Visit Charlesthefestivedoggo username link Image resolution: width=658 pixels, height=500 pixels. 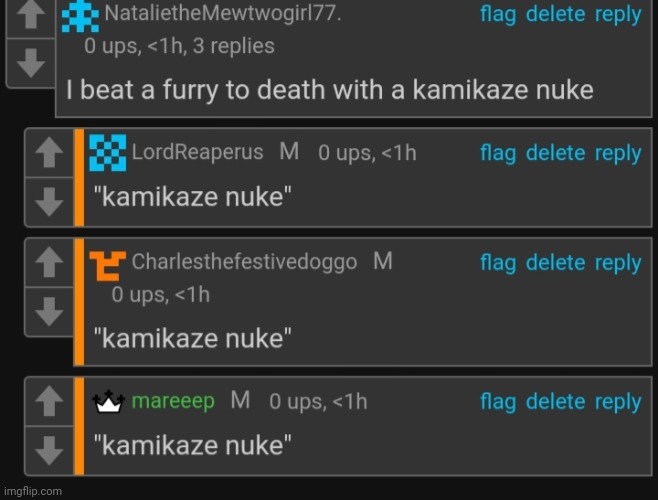tap(244, 262)
